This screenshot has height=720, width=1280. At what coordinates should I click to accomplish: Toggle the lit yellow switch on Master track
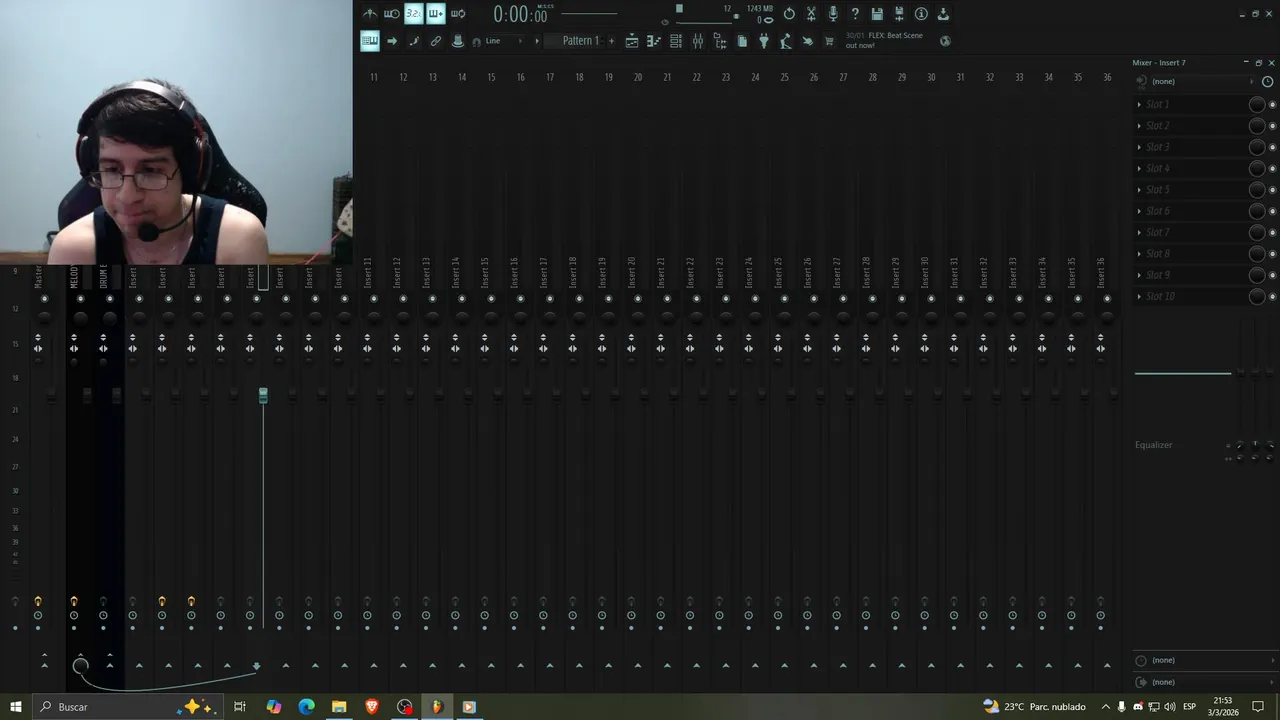click(38, 601)
